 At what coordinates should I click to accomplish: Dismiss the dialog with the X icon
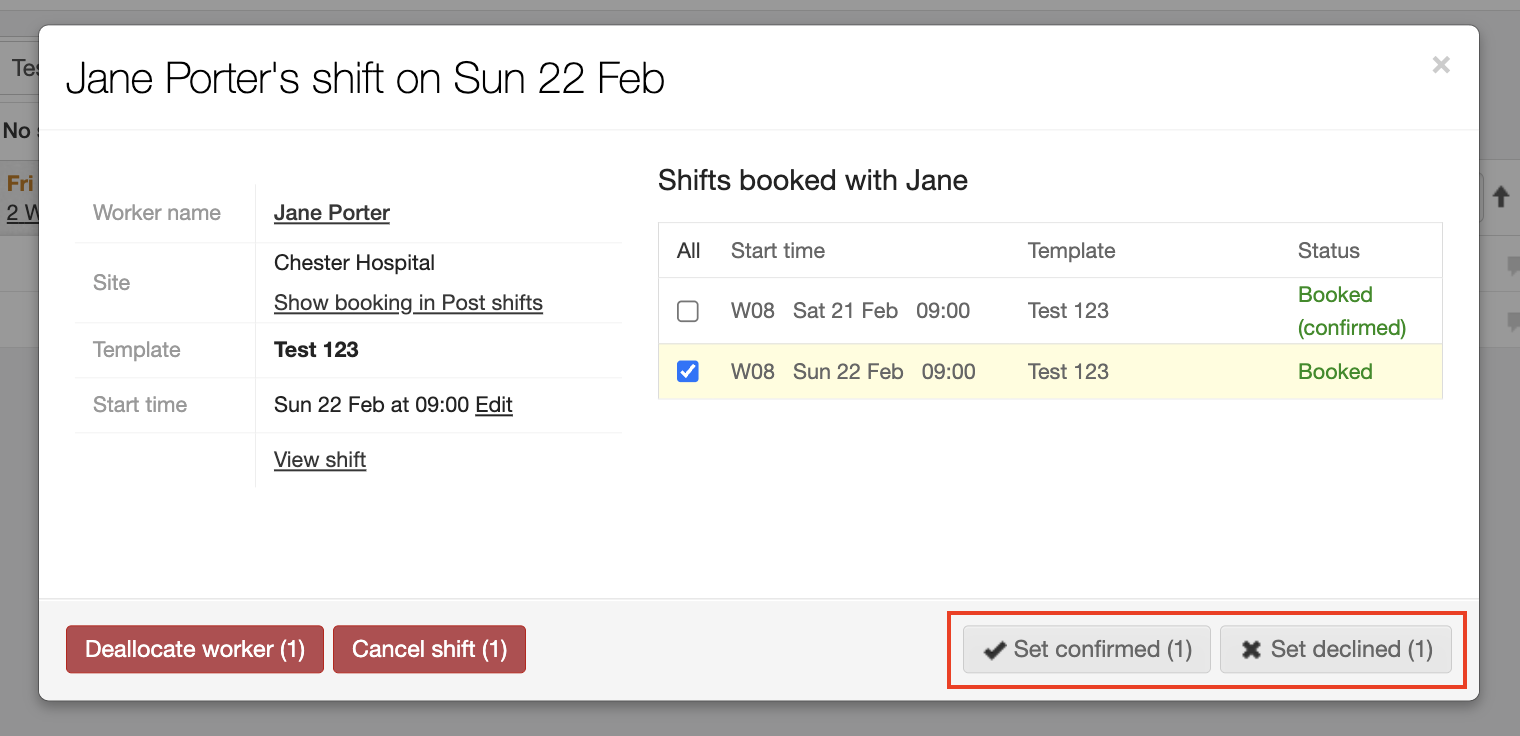click(1441, 64)
